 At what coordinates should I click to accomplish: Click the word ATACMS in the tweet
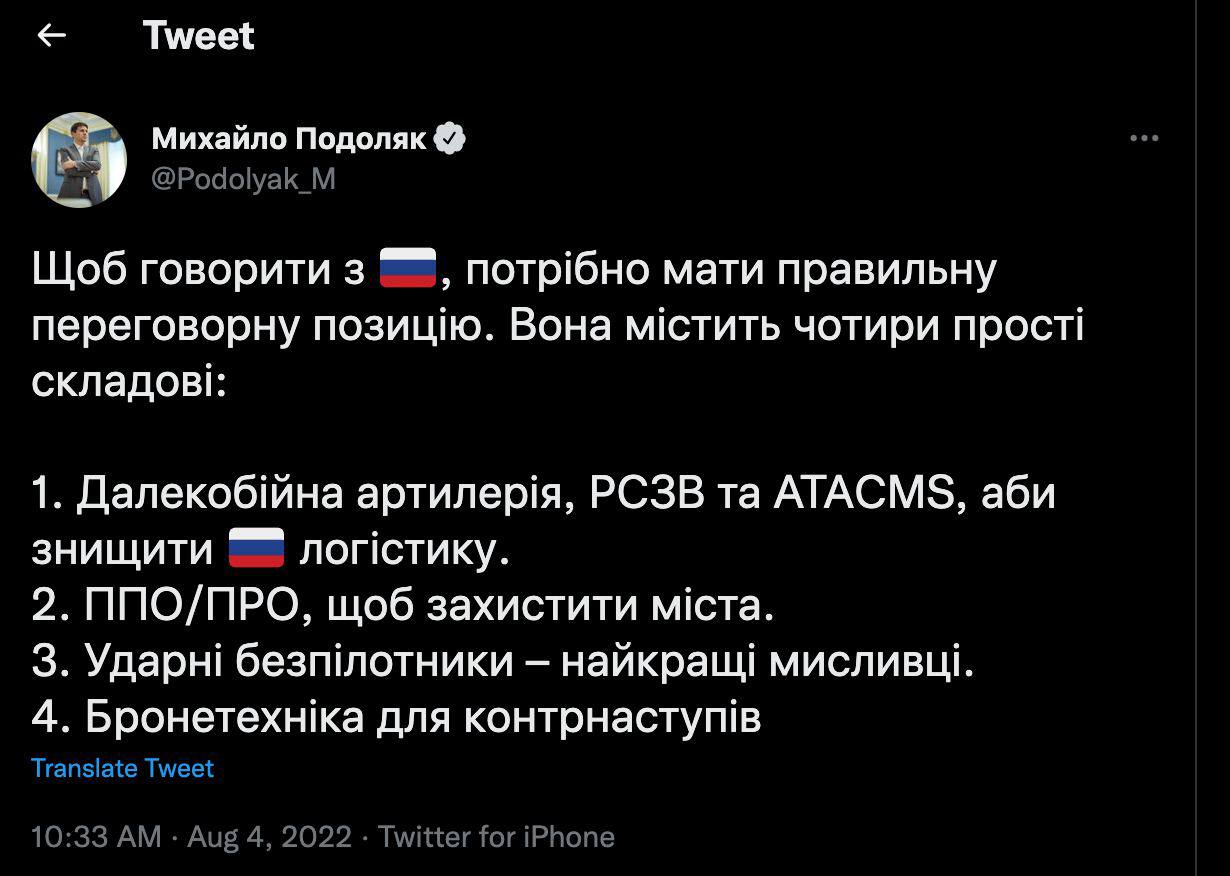point(863,494)
